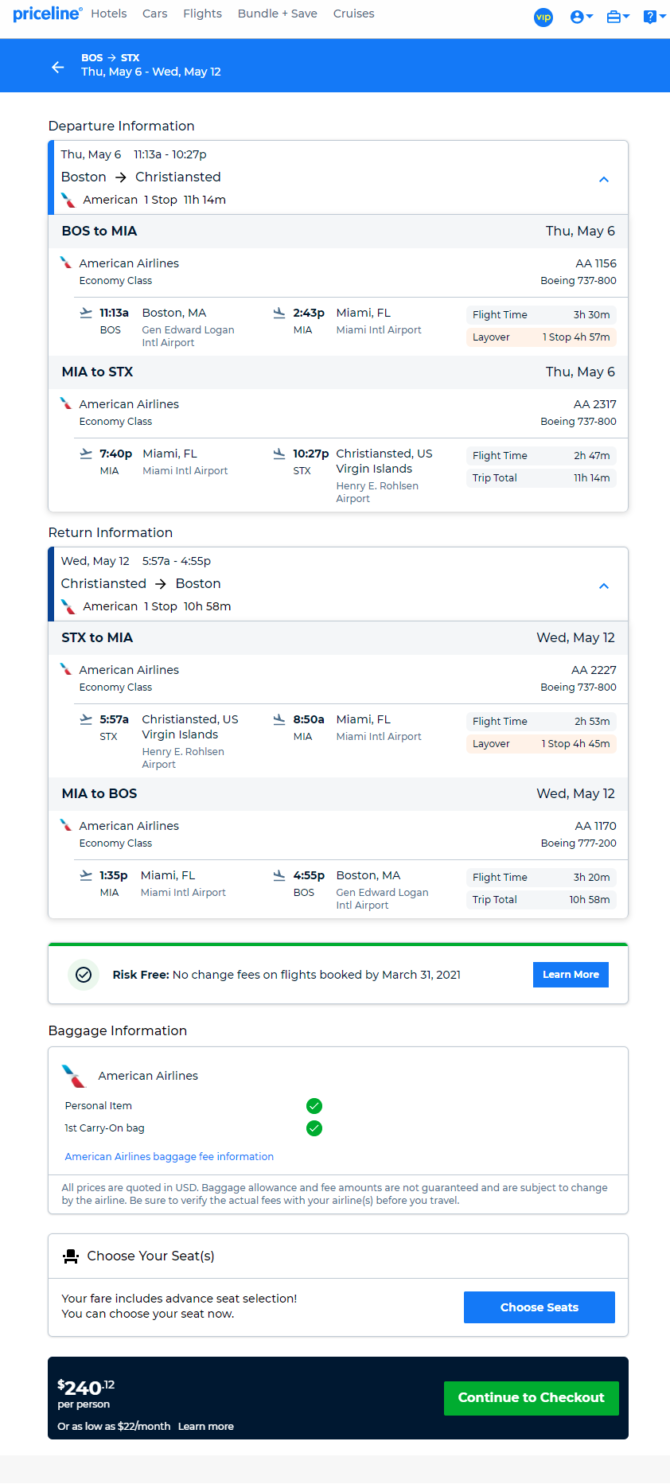The image size is (670, 1484).
Task: Click the BOS to MIA segment header
Action: tap(339, 231)
